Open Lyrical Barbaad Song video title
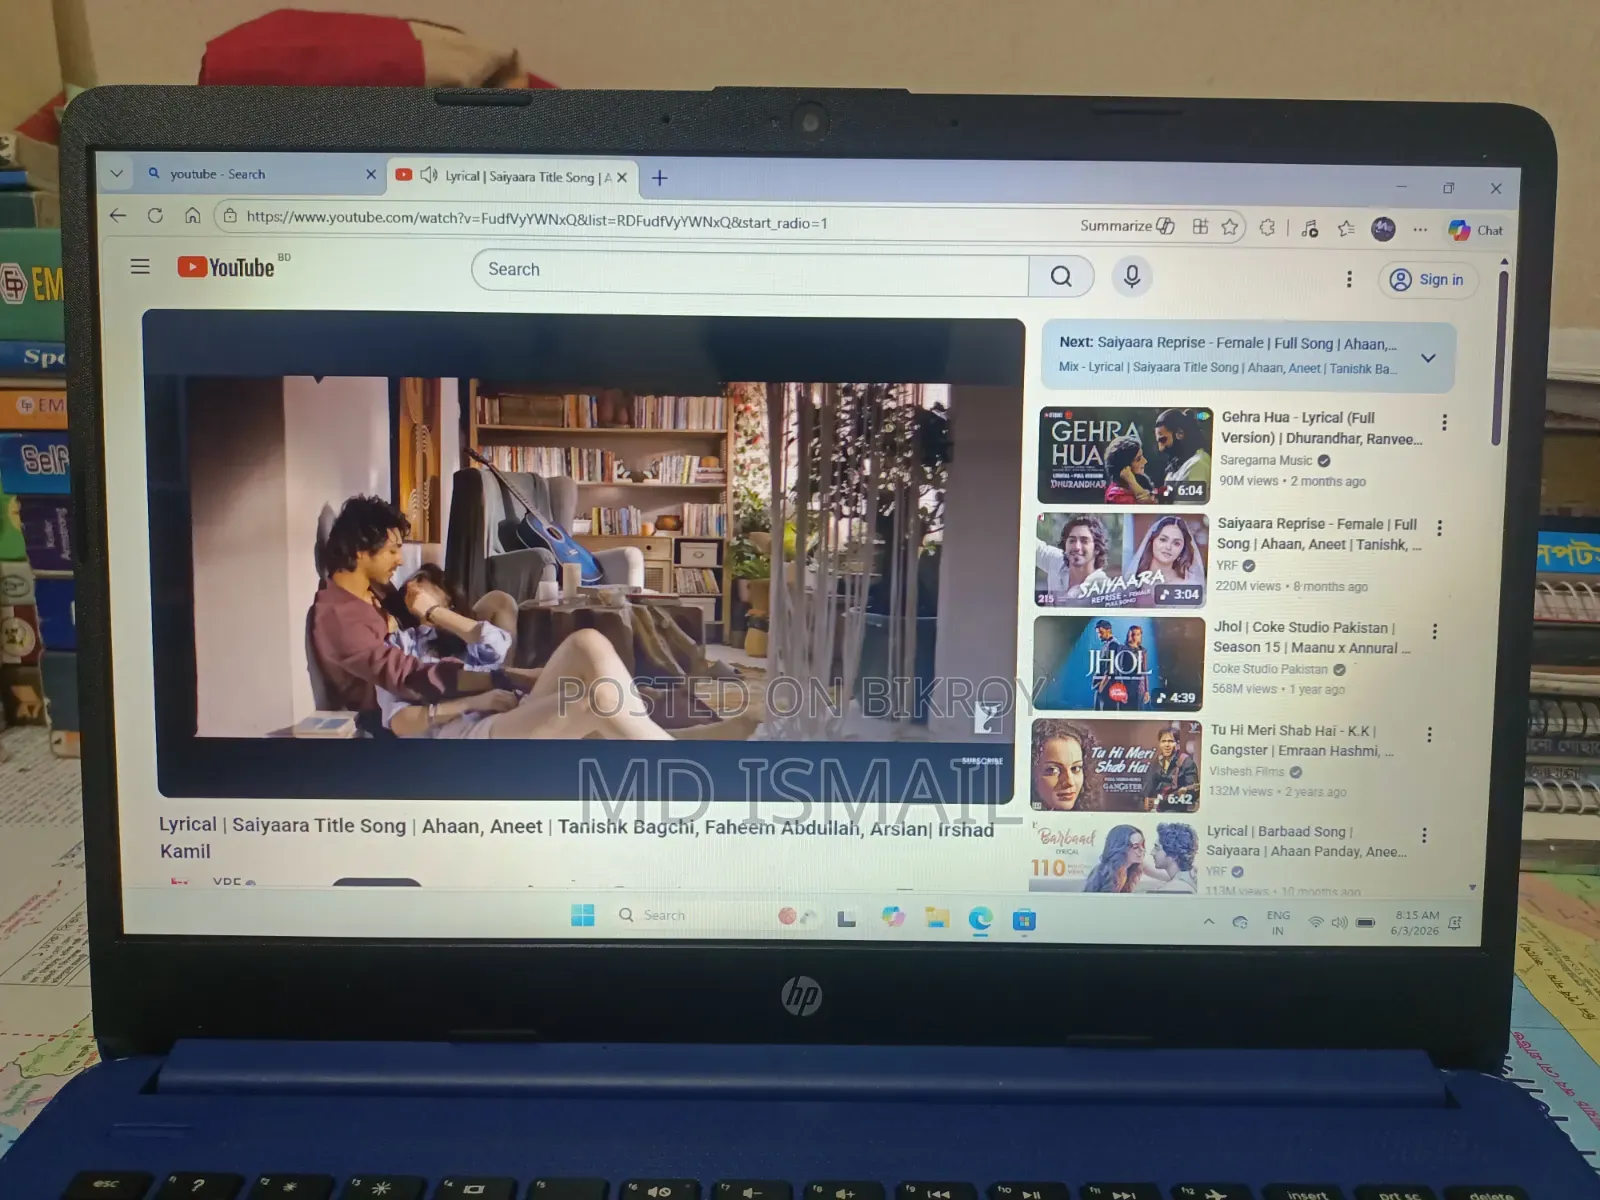The height and width of the screenshot is (1200, 1600). click(1305, 841)
